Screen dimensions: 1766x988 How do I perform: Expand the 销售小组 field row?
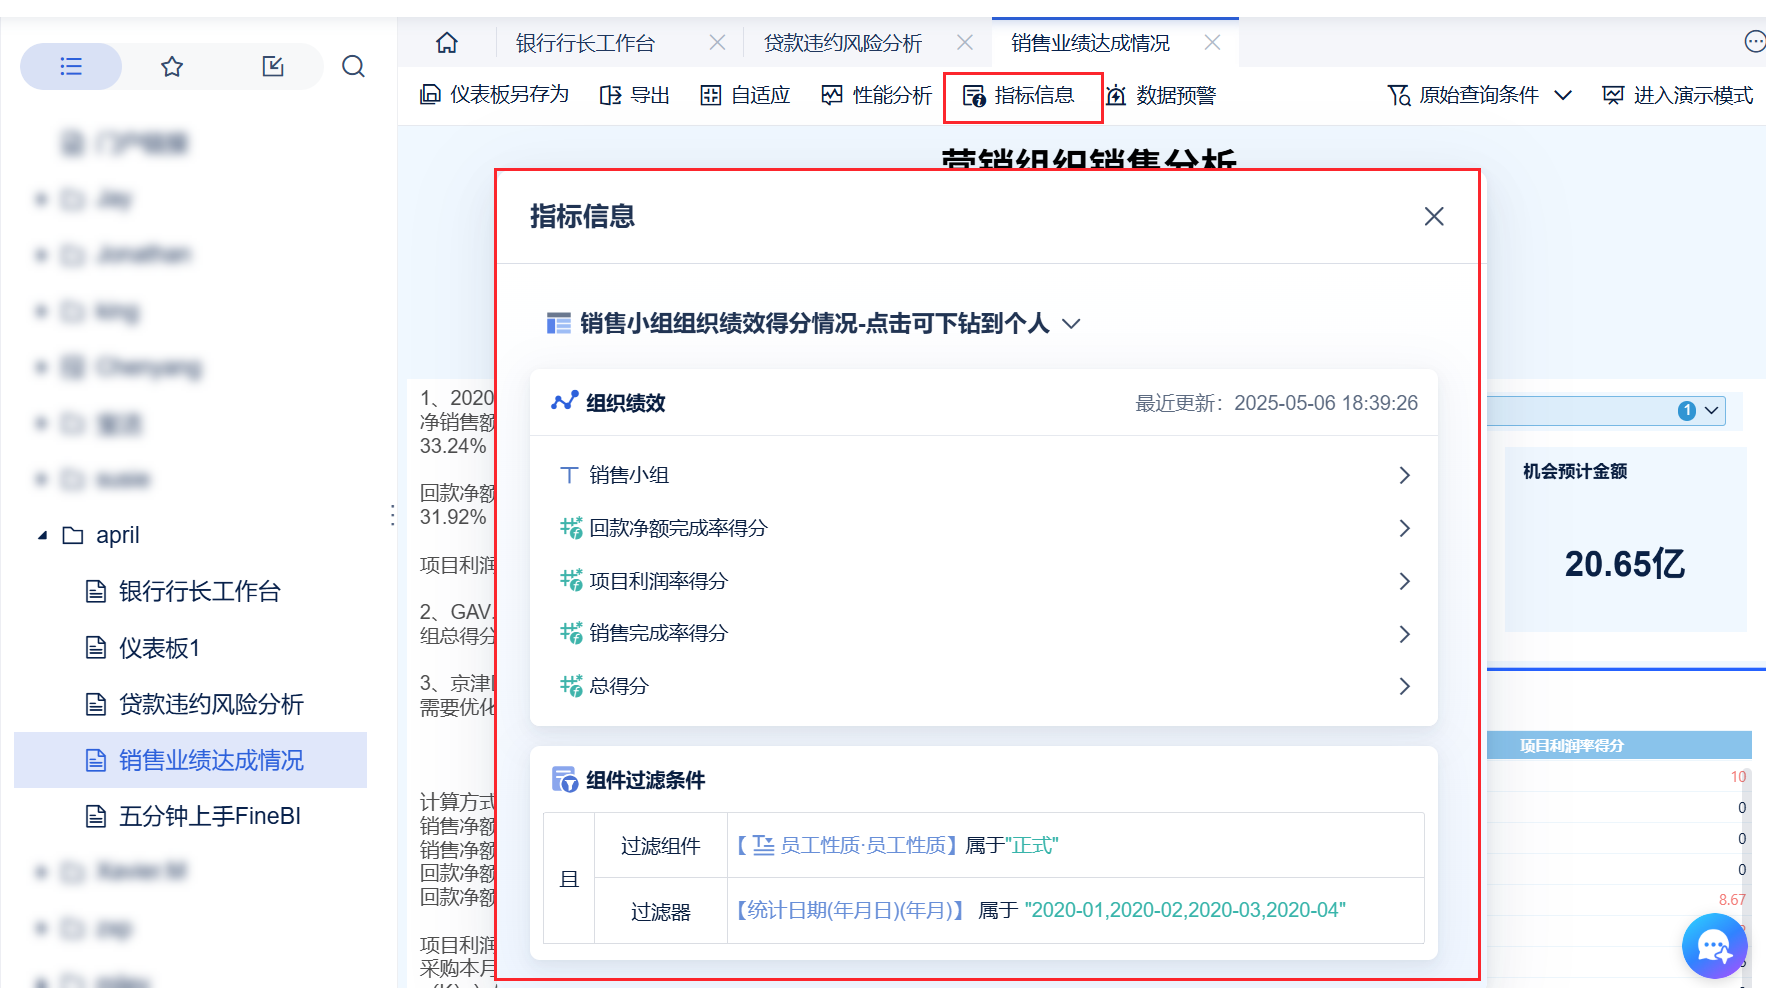point(984,475)
